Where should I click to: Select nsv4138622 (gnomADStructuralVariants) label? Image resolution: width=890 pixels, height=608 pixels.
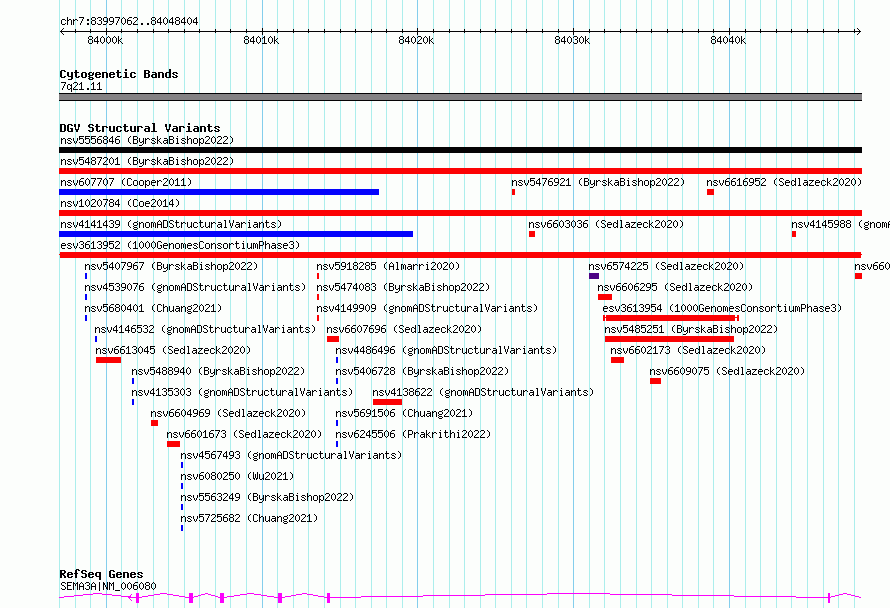point(483,392)
